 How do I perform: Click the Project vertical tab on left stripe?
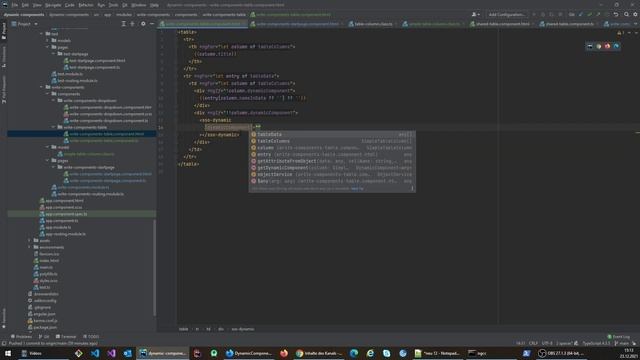[4, 31]
